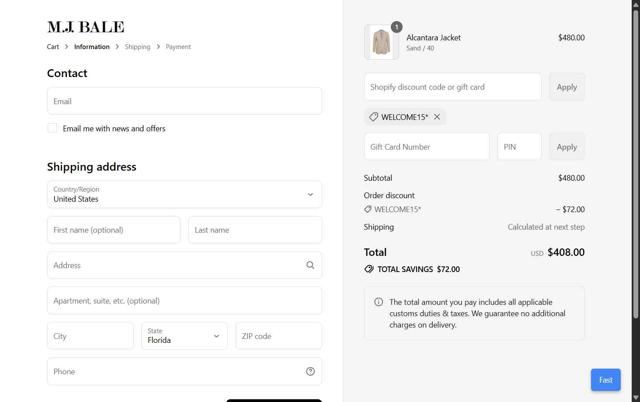Tick Email me with news and offers checkbox

click(52, 128)
